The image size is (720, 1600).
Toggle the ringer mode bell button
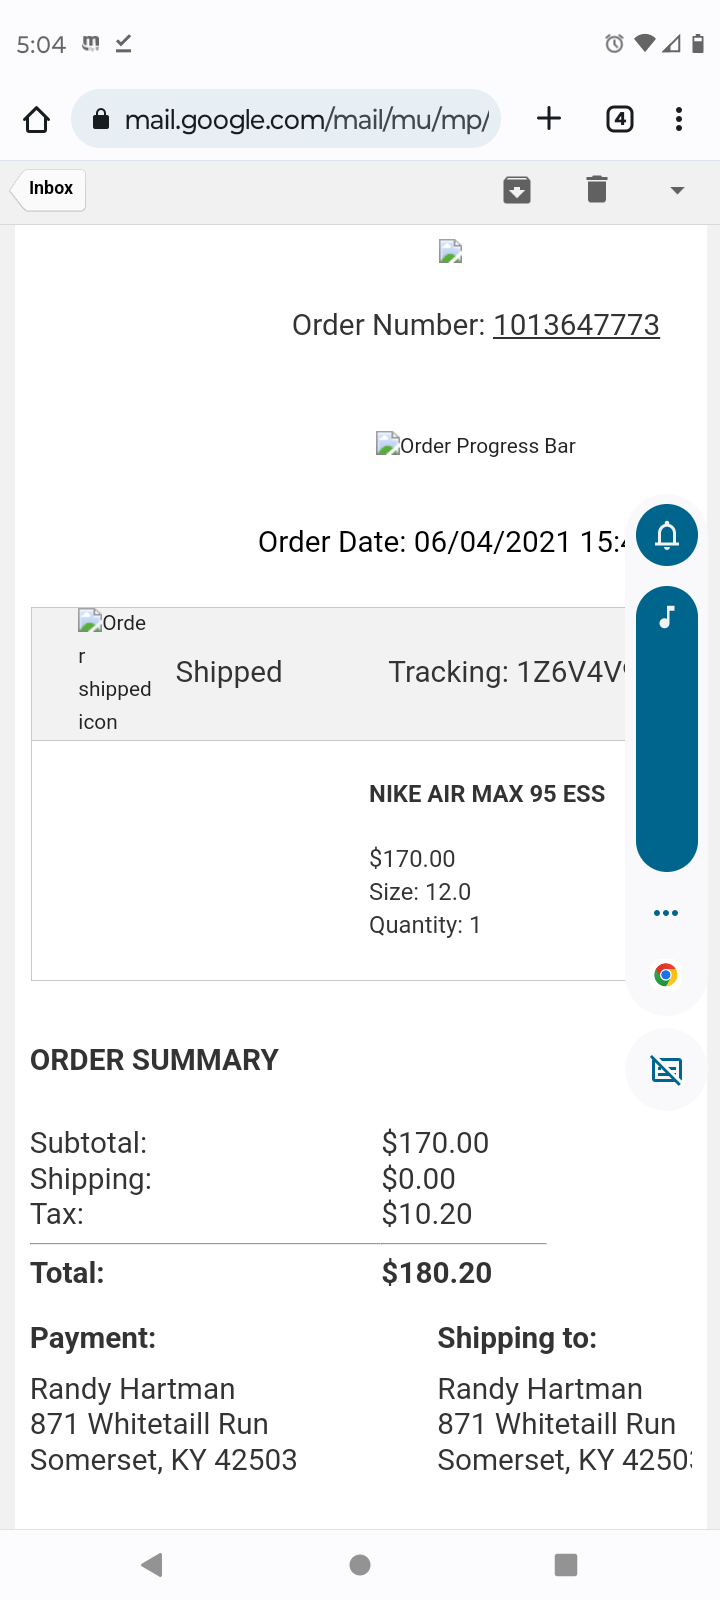tap(667, 536)
